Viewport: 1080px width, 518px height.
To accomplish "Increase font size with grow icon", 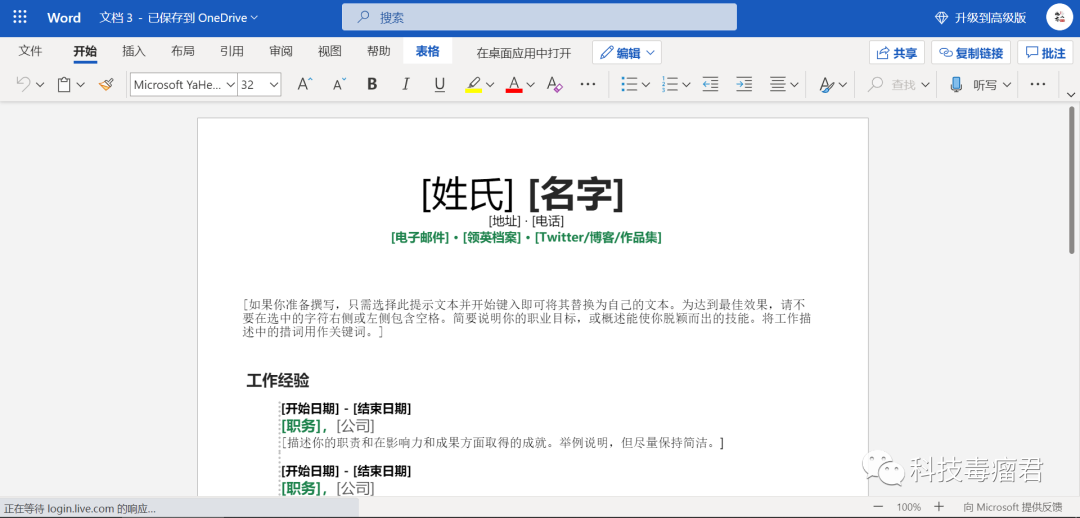I will (304, 84).
